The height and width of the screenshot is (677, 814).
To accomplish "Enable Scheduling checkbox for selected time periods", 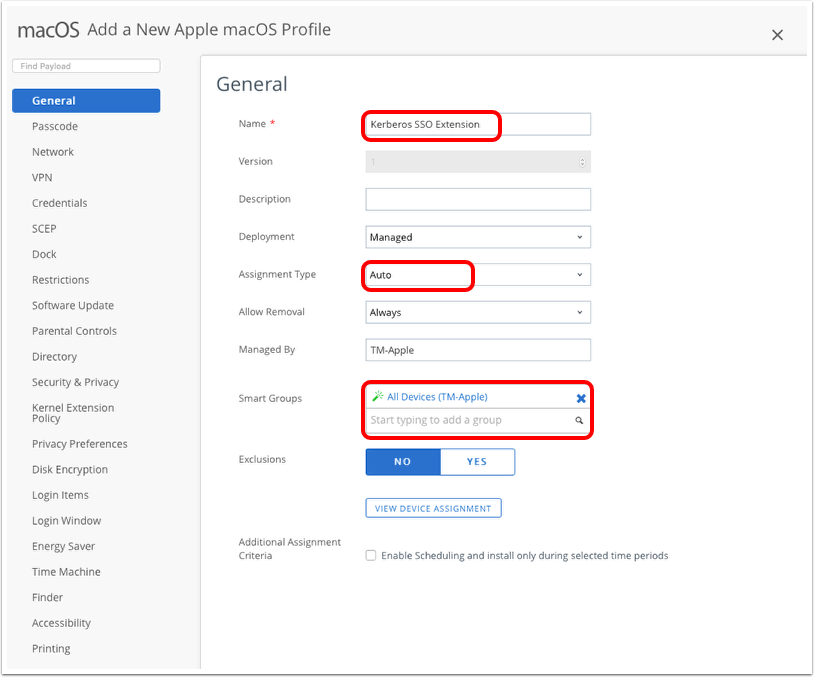I will pos(371,555).
